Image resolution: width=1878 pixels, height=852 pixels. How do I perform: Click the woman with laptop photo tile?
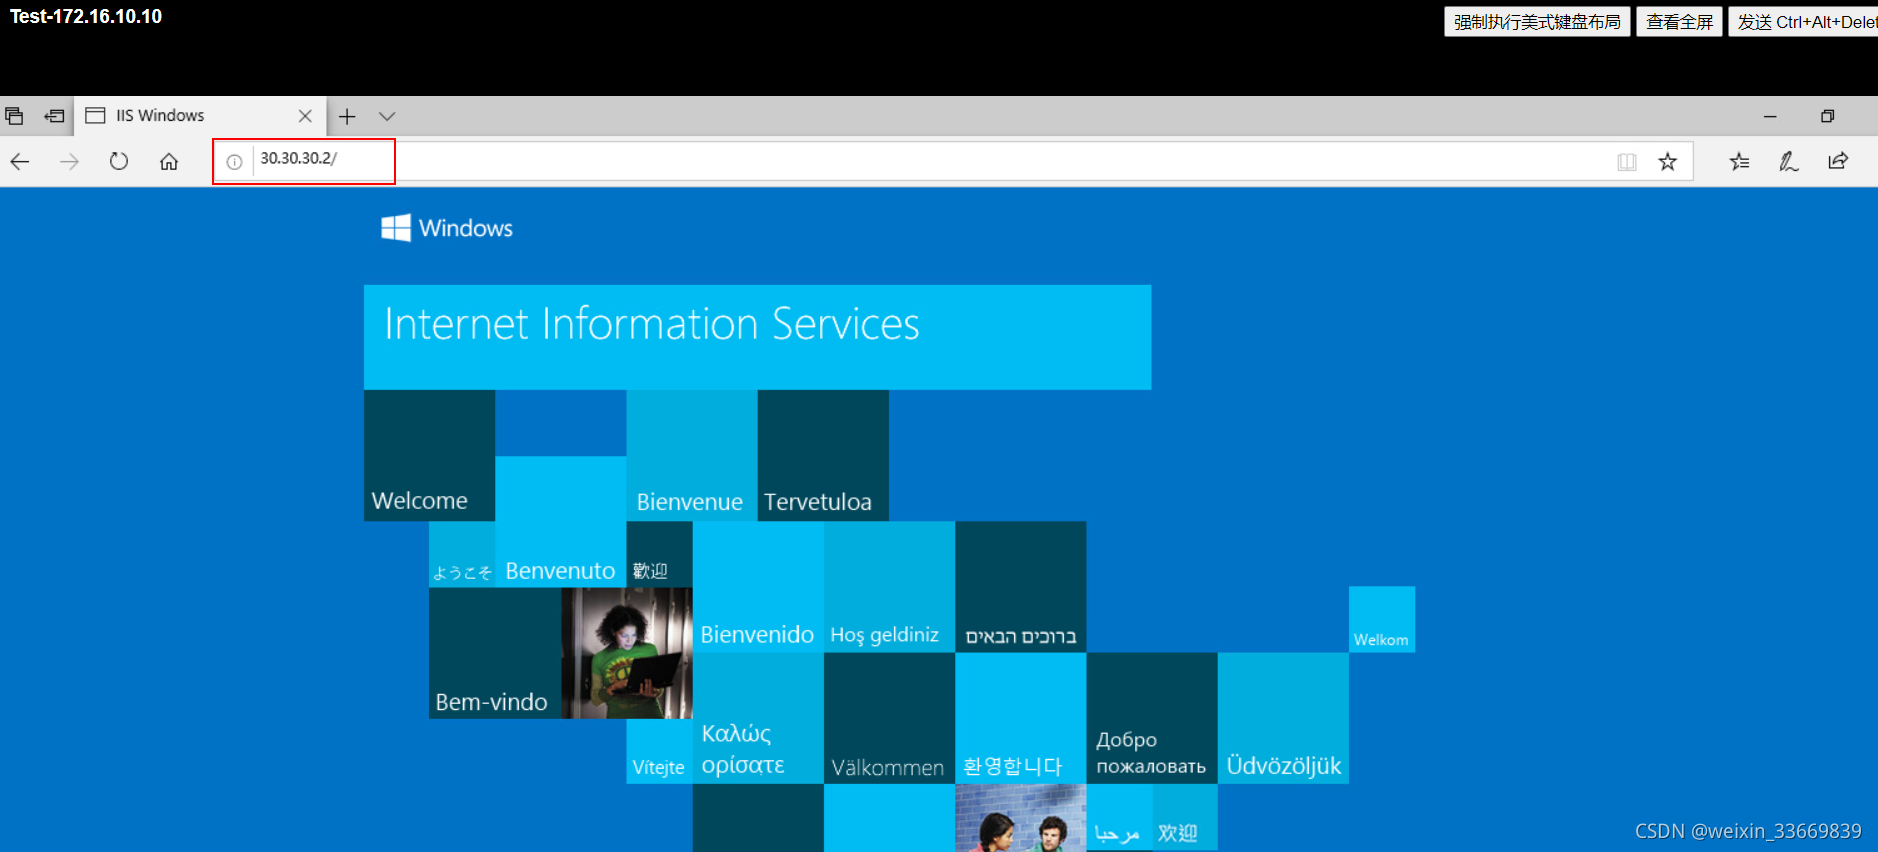pos(626,653)
